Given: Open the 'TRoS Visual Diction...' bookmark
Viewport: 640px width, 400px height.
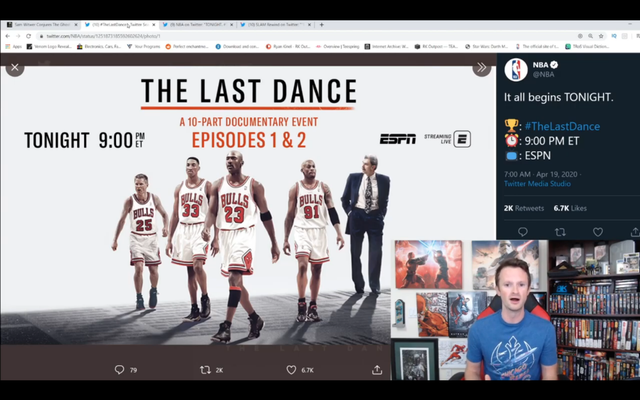Looking at the screenshot, I should (x=587, y=47).
